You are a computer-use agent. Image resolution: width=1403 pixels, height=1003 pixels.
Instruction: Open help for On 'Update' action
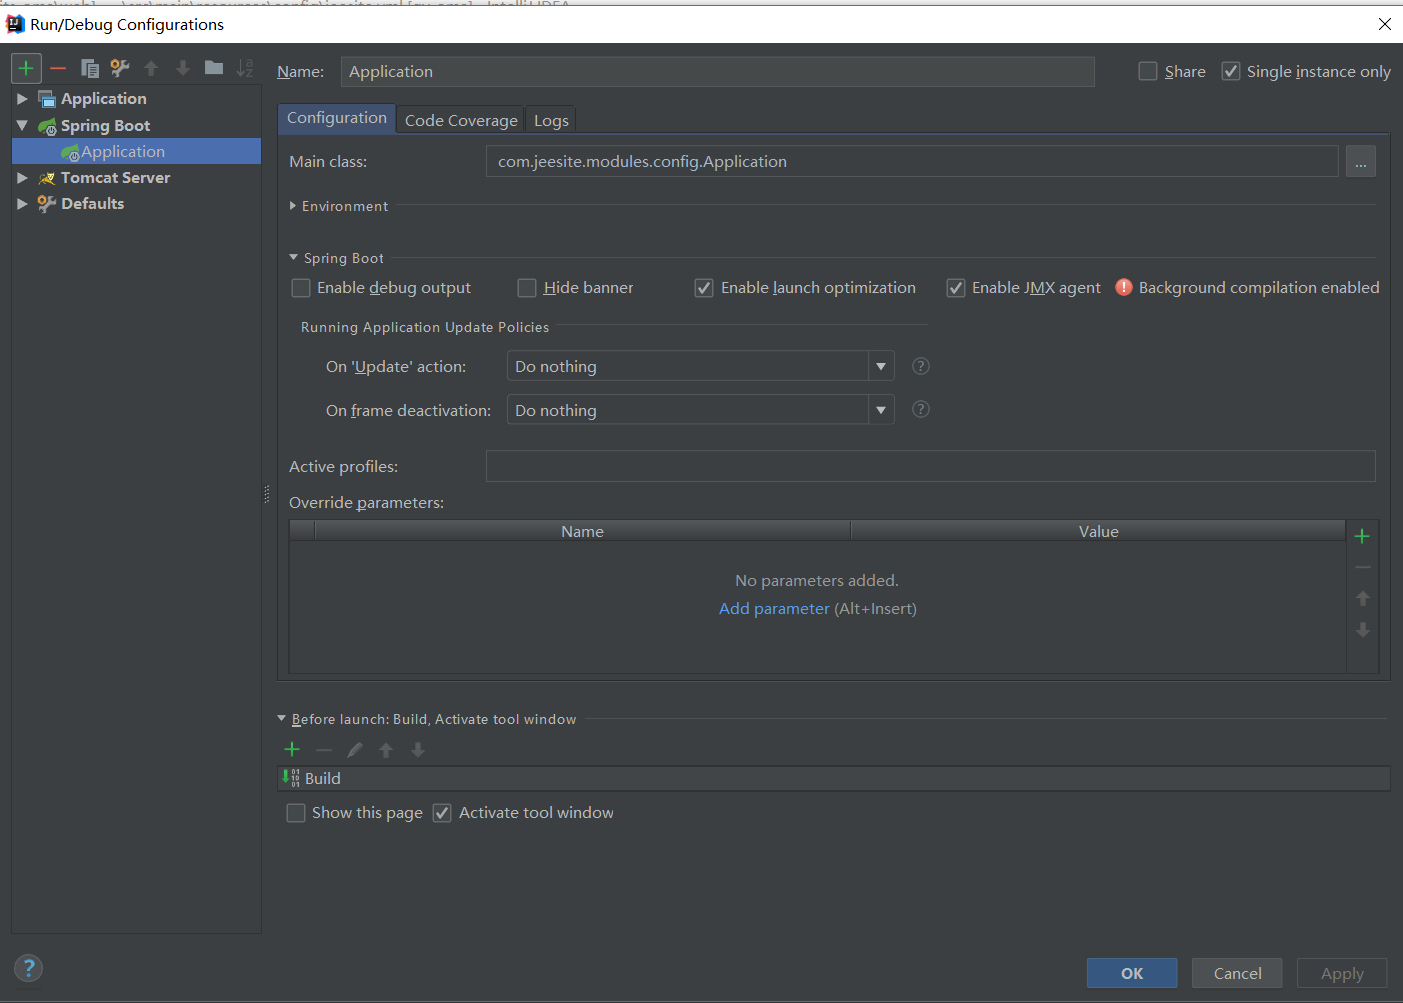(921, 366)
